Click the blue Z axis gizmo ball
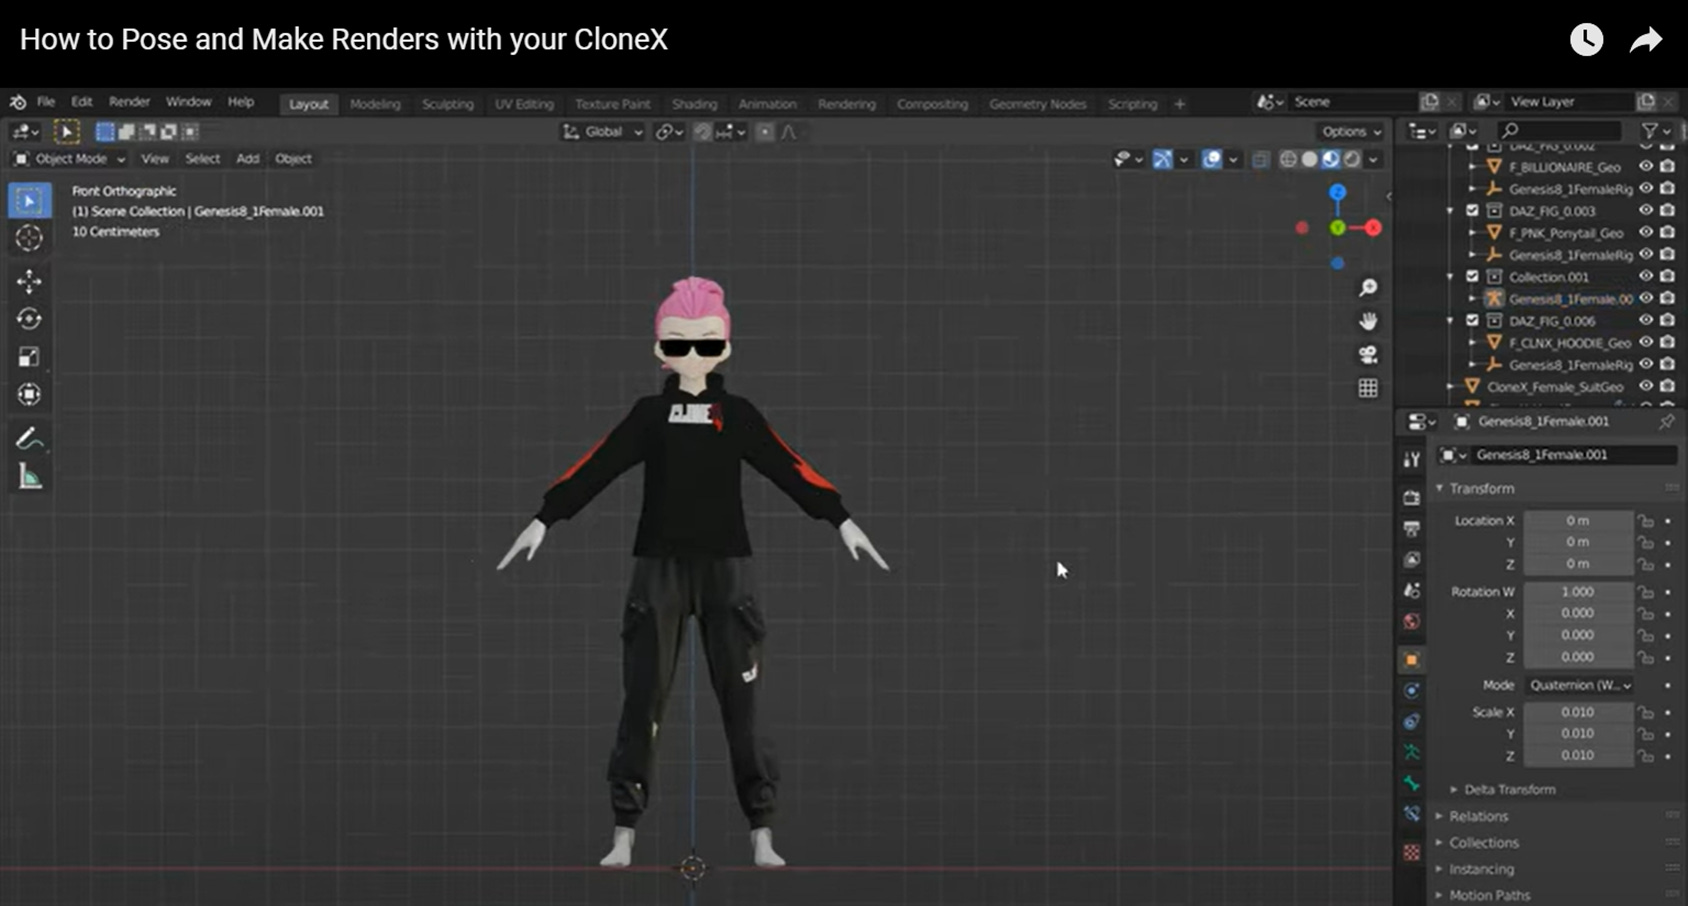 [x=1337, y=192]
